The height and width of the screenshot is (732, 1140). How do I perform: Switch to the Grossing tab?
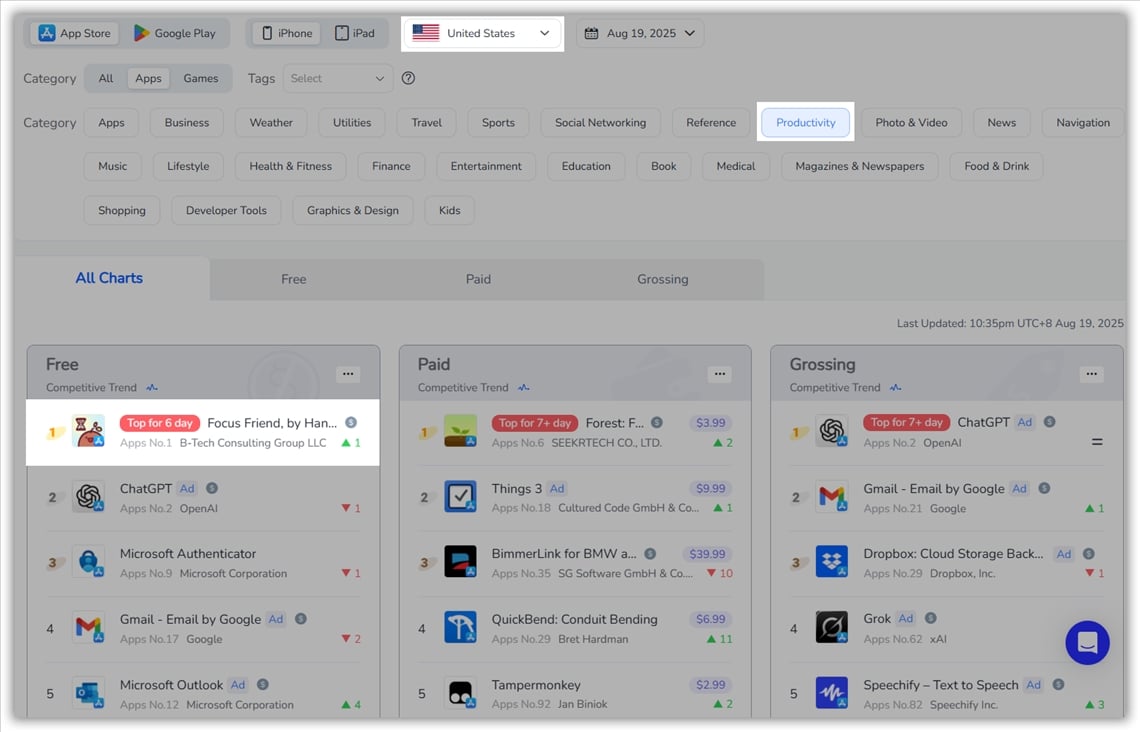coord(662,279)
